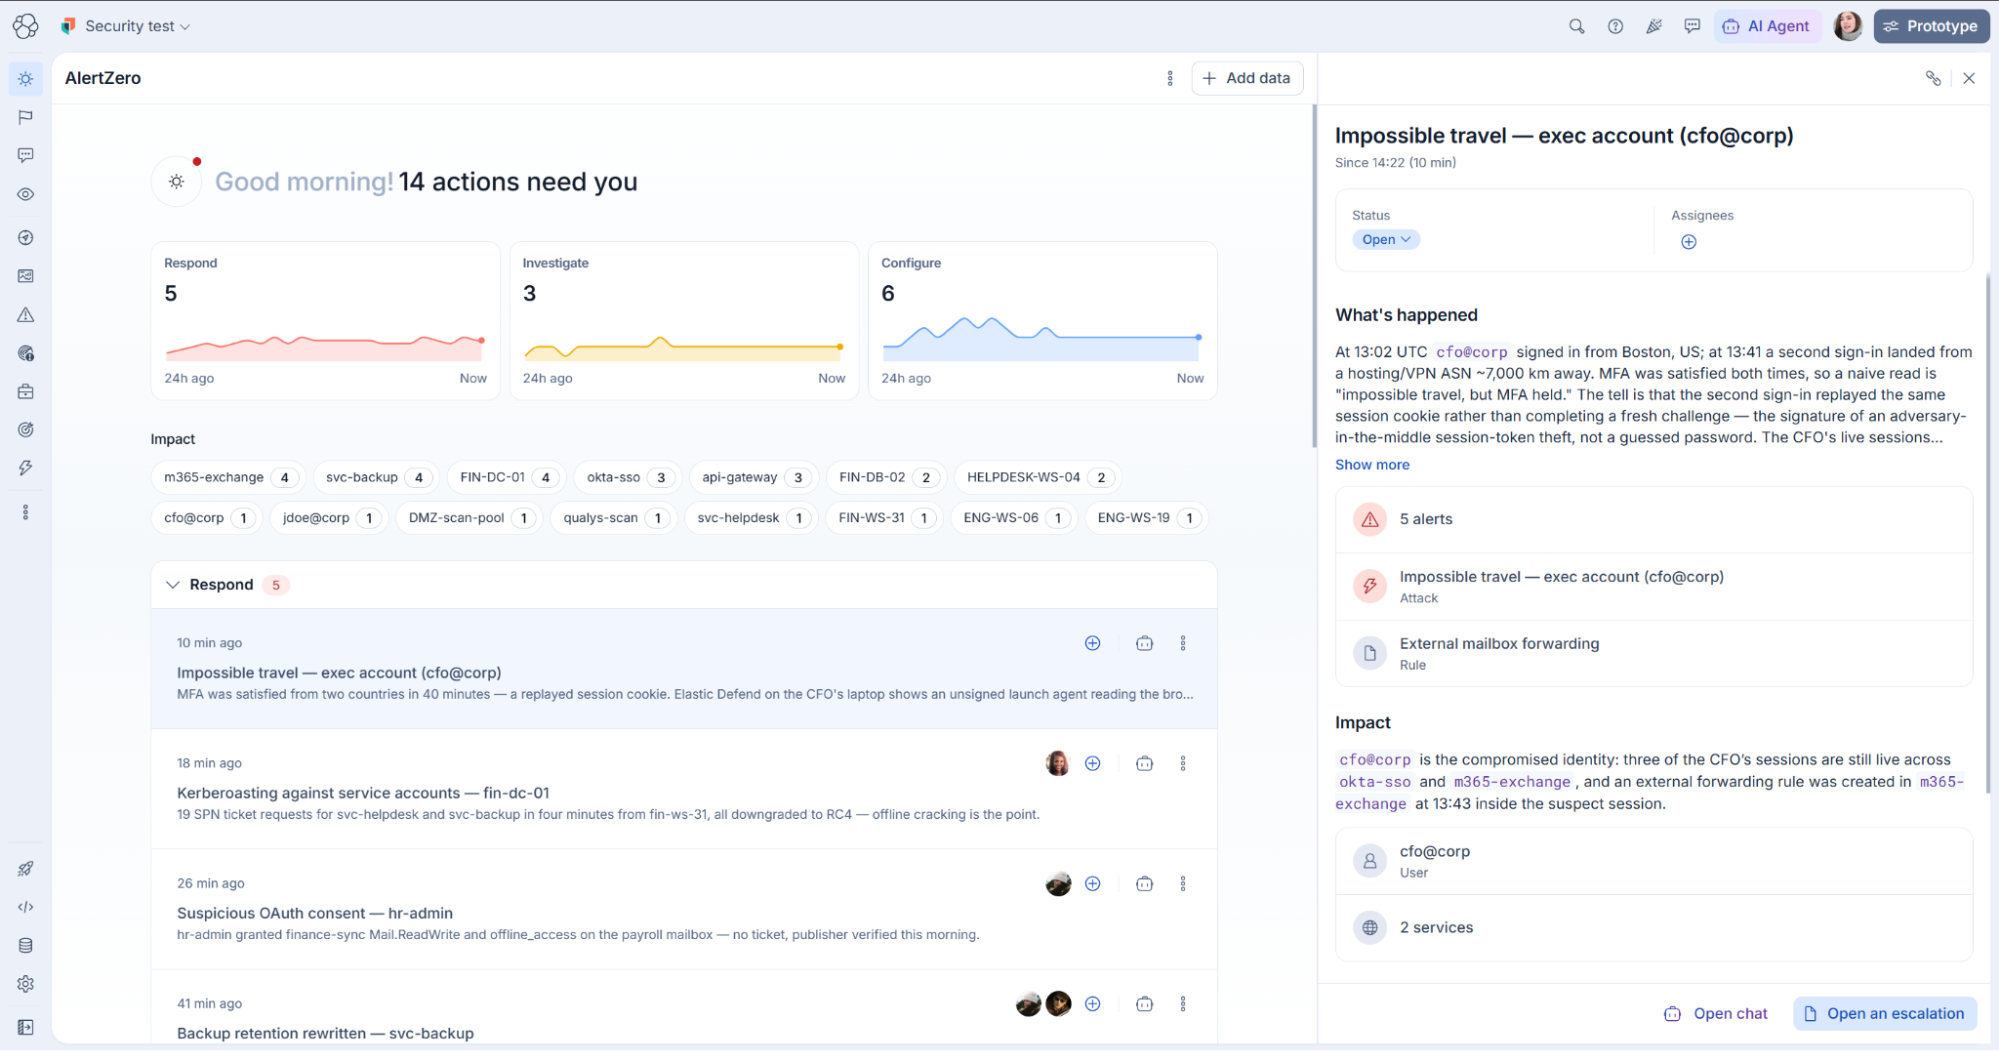This screenshot has width=1999, height=1051.
Task: Open the code brackets icon in sidebar
Action: point(26,907)
